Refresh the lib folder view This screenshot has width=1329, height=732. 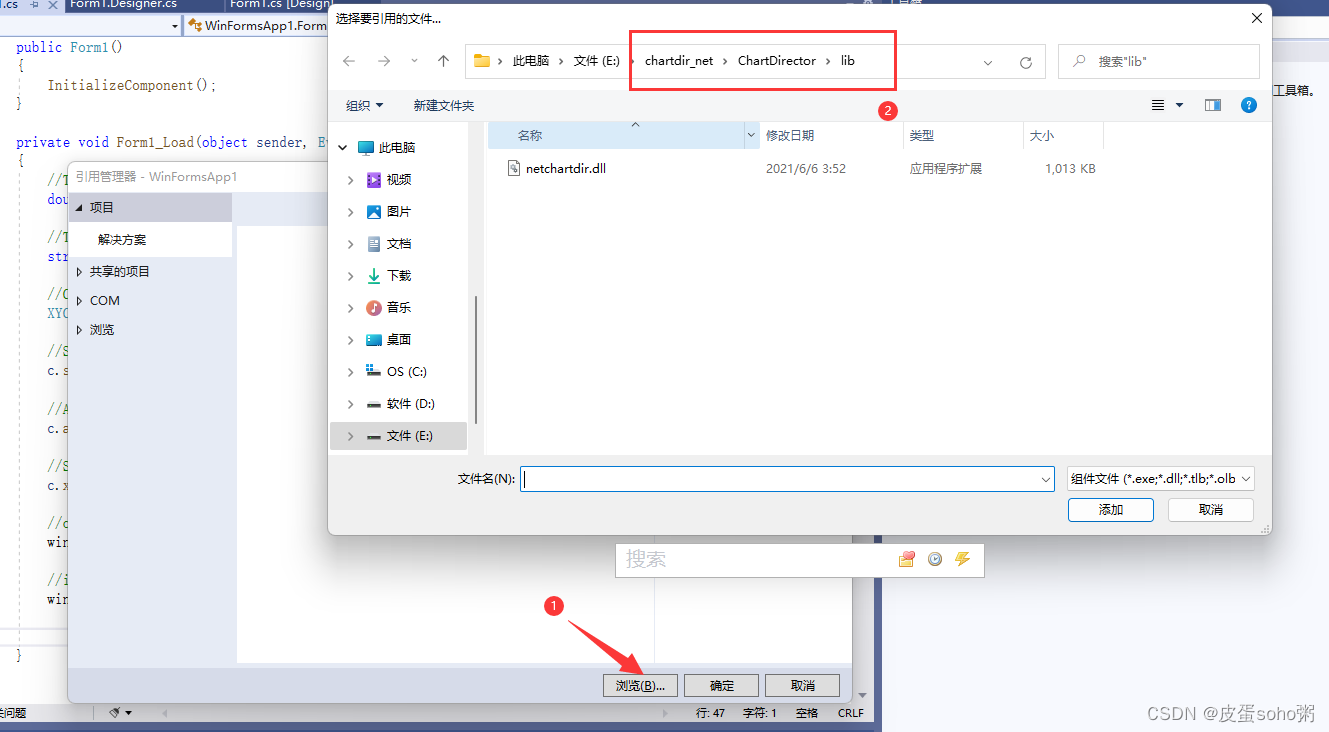[x=1026, y=61]
